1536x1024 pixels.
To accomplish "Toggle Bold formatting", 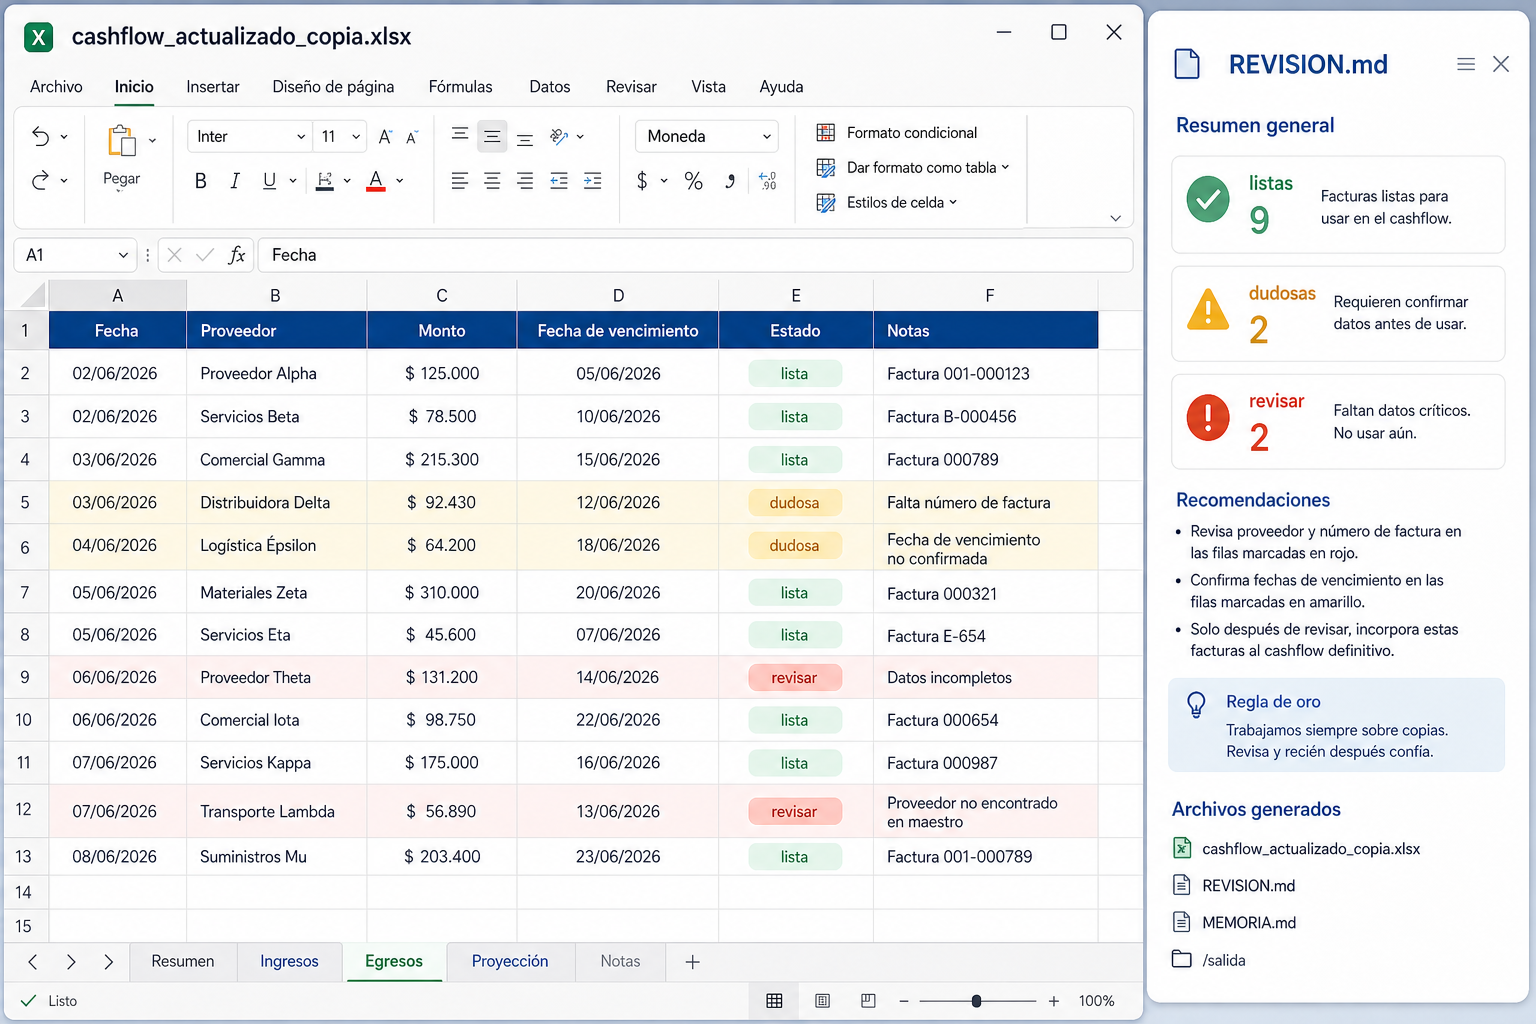I will pyautogui.click(x=200, y=181).
